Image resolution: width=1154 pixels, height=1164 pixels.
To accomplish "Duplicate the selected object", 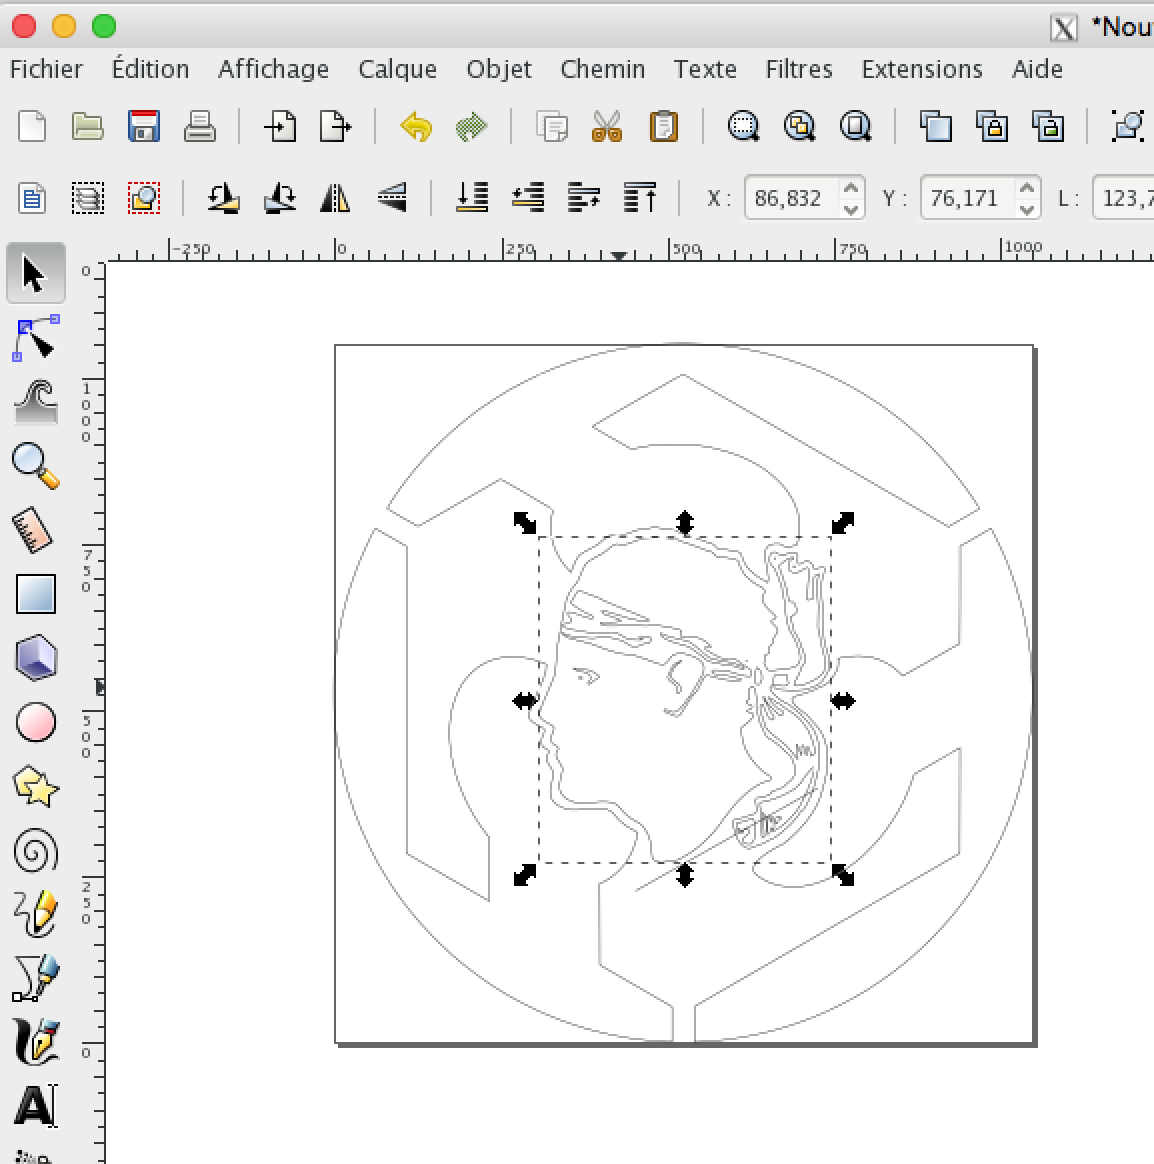I will pyautogui.click(x=936, y=126).
